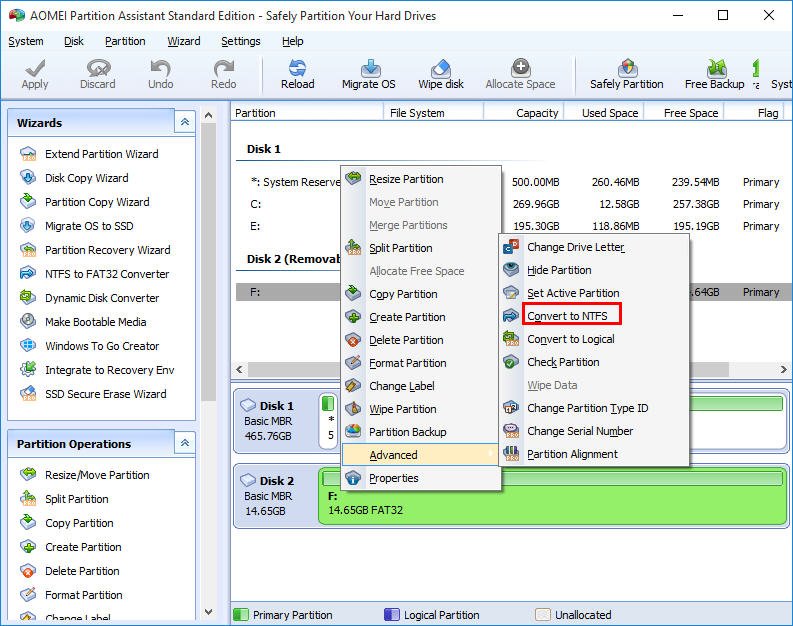Click the Undo arrow icon
This screenshot has width=793, height=626.
[160, 74]
